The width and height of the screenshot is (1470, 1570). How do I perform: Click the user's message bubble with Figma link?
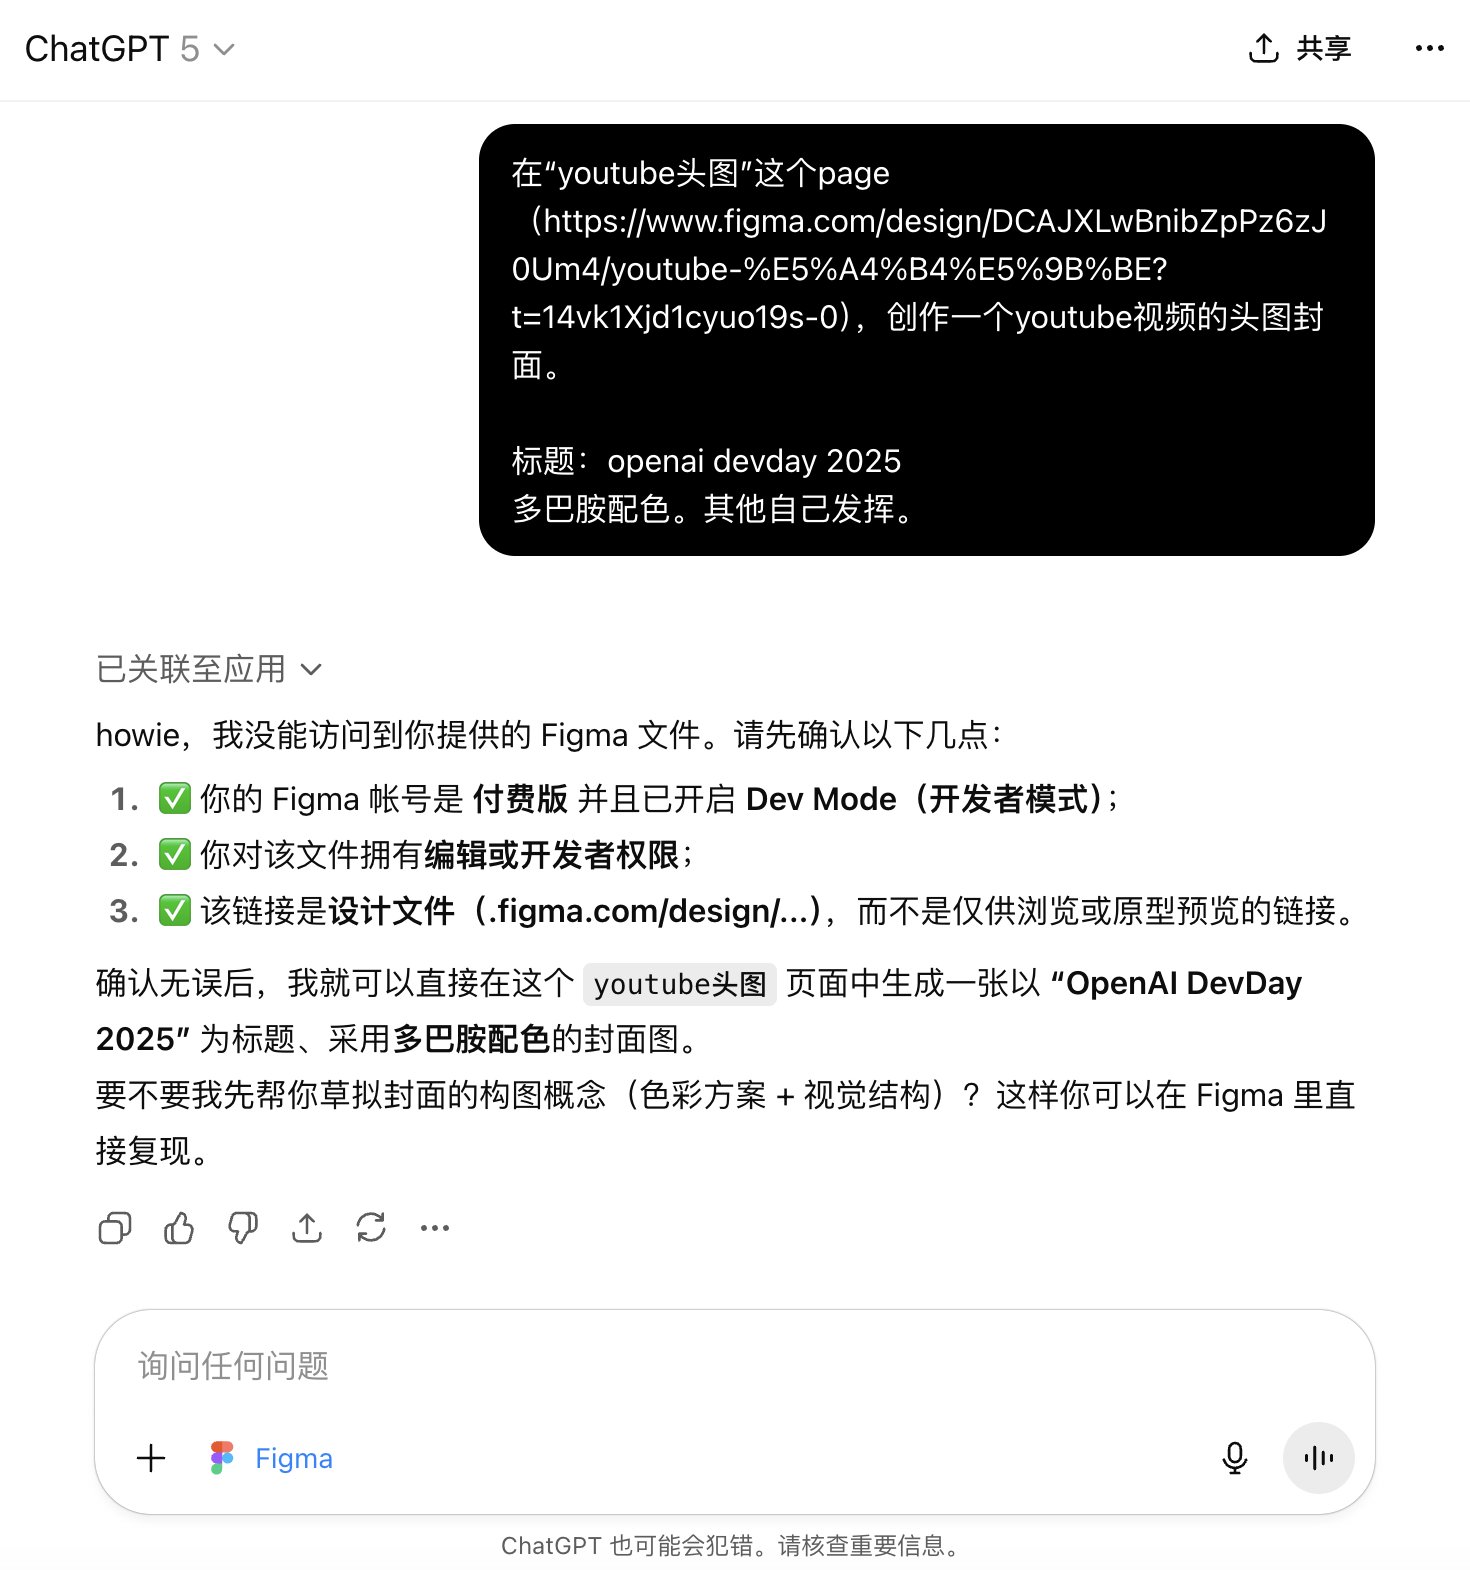[927, 340]
